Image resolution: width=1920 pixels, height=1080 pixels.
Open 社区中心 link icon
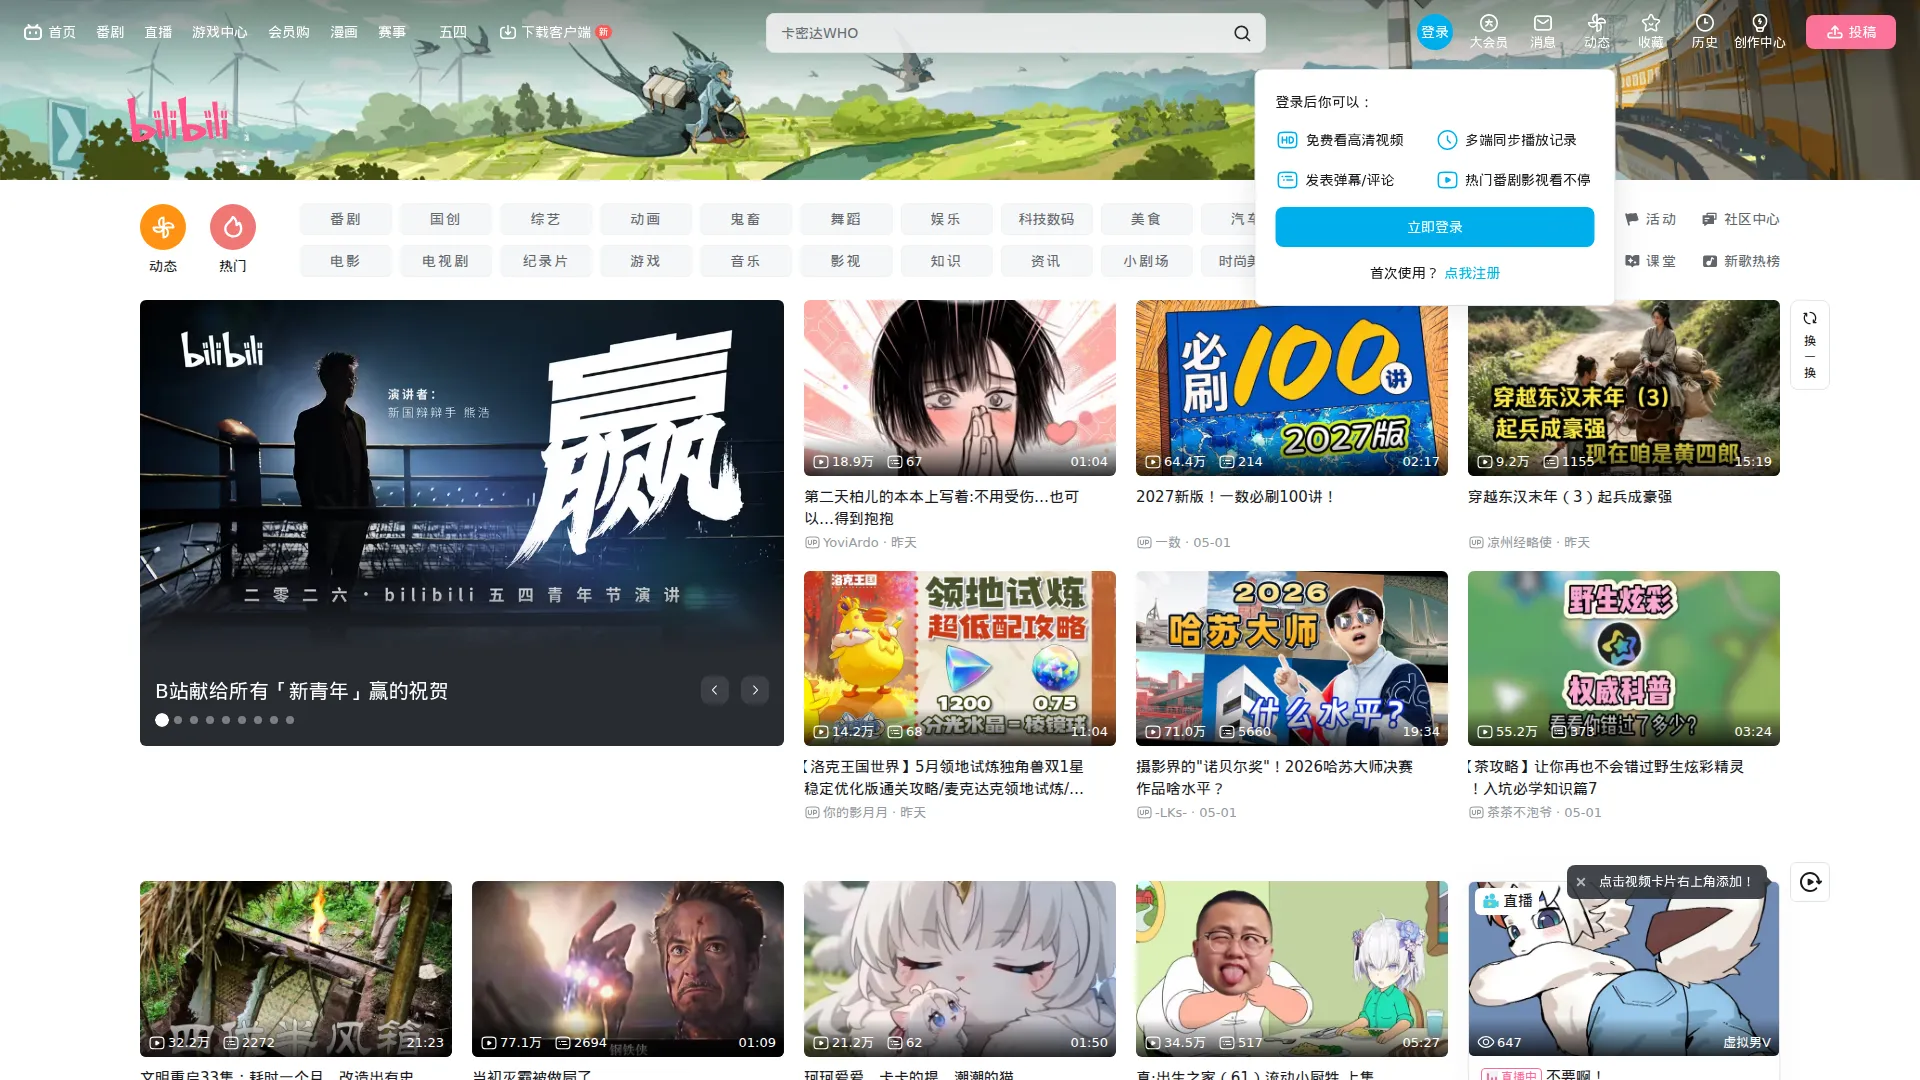1709,219
